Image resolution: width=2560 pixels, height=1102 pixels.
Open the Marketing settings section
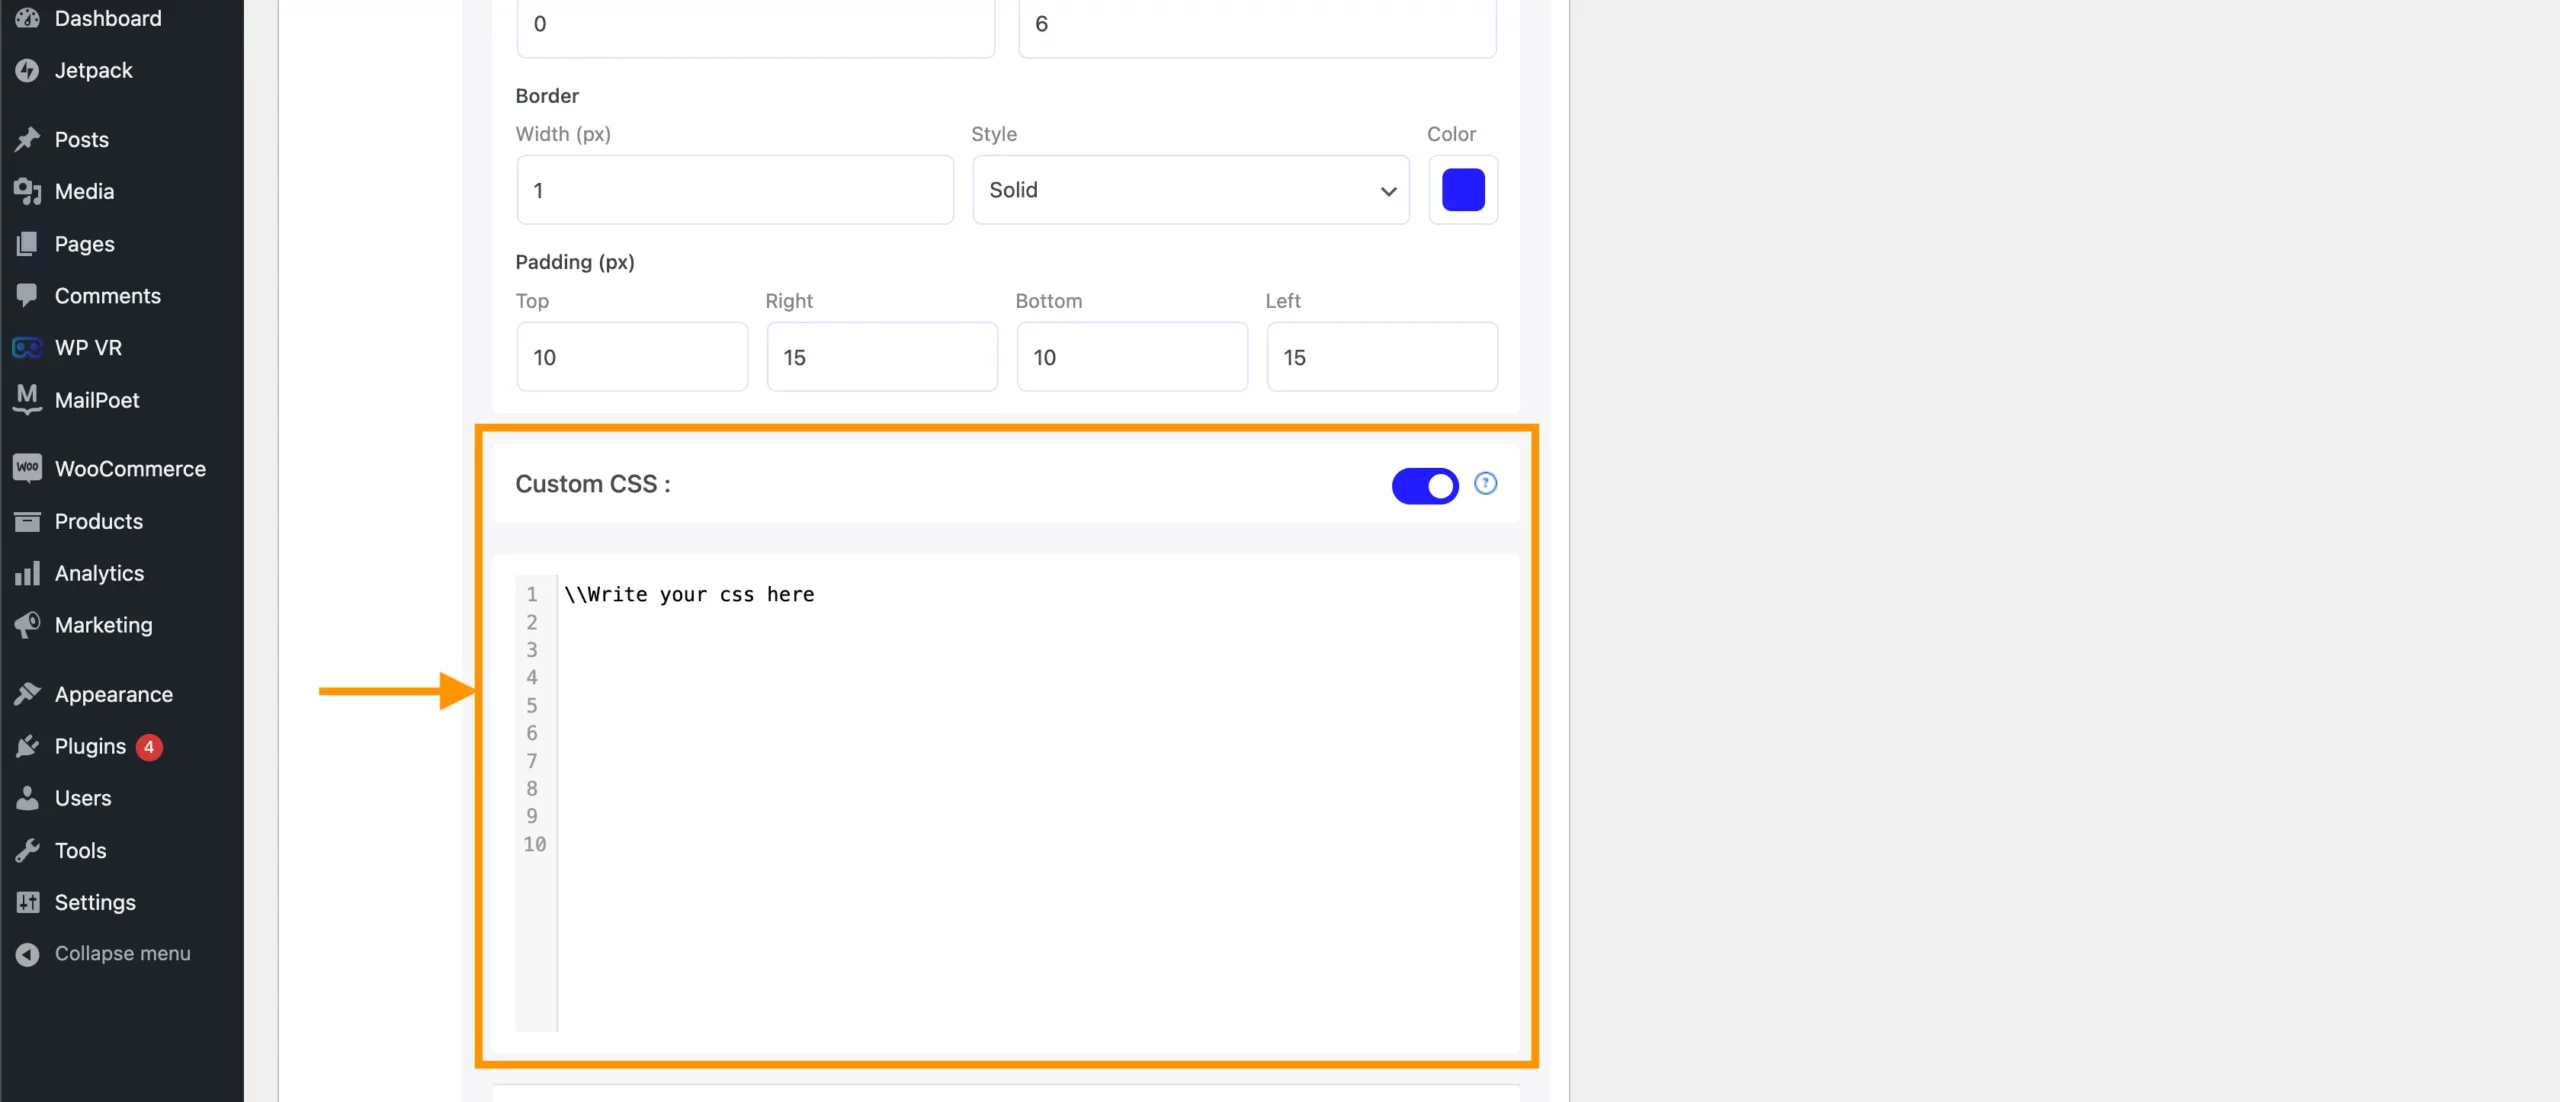click(x=103, y=624)
